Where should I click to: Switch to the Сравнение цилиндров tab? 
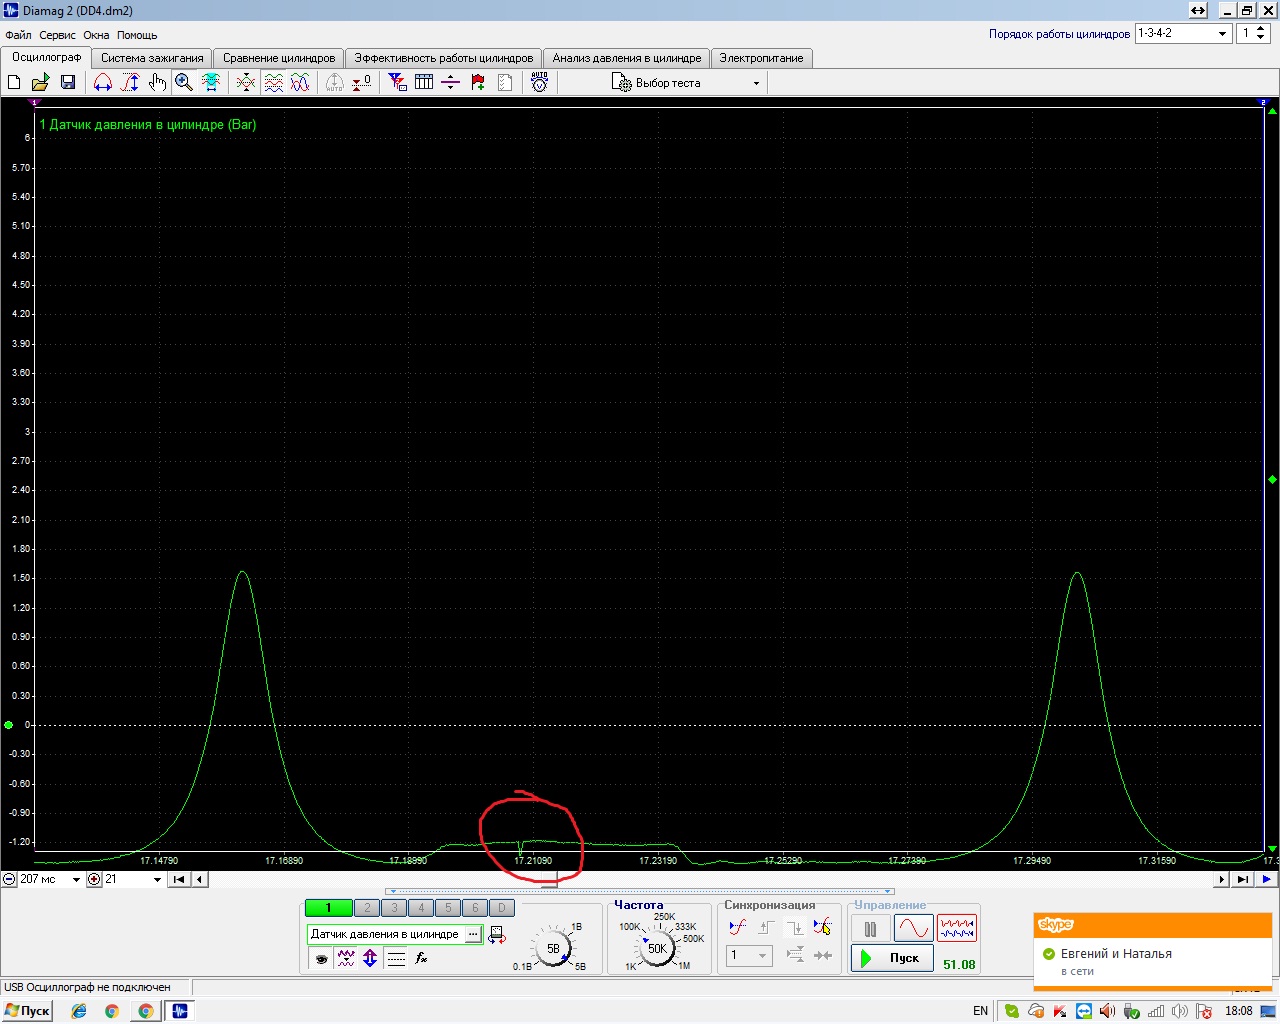pyautogui.click(x=279, y=58)
